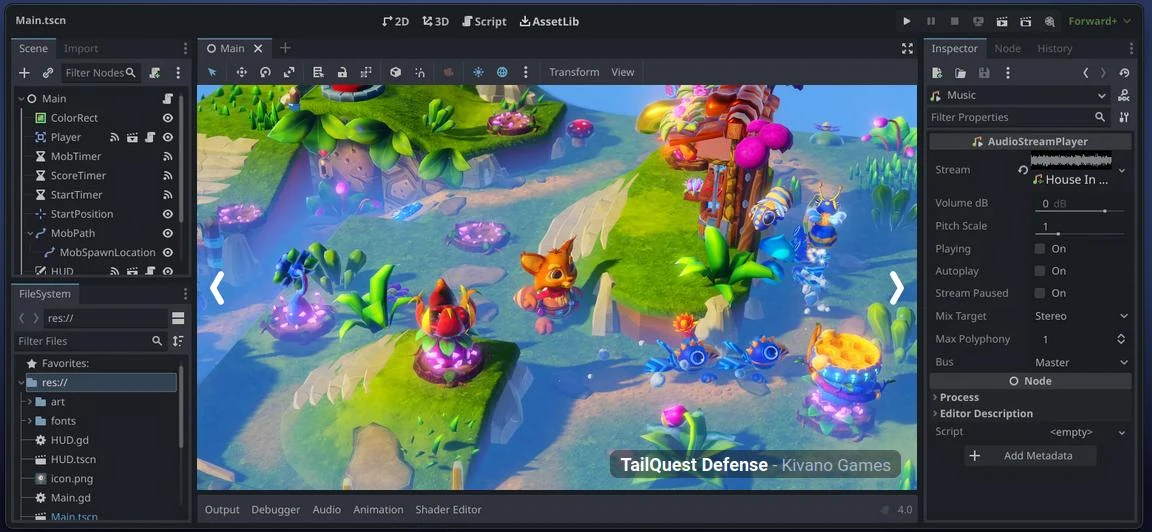The height and width of the screenshot is (532, 1152).
Task: Click the Add node plus icon
Action: tap(25, 73)
